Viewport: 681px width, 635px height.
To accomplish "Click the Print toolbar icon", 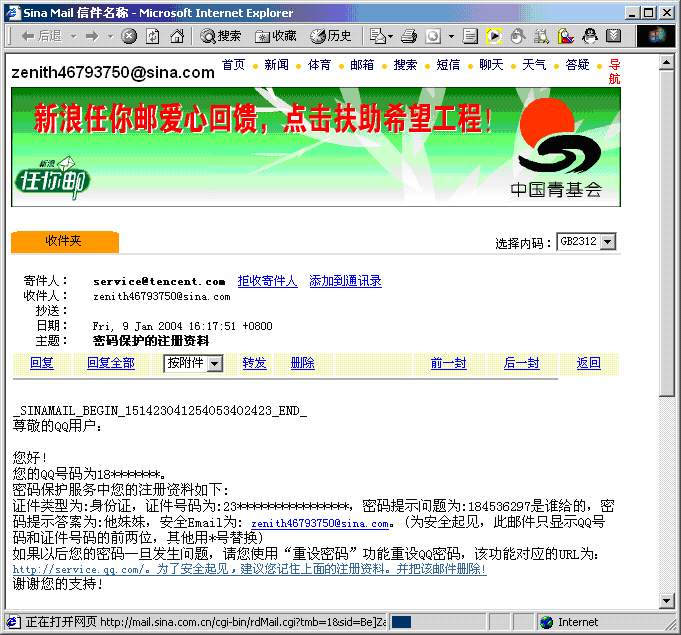I will 409,36.
